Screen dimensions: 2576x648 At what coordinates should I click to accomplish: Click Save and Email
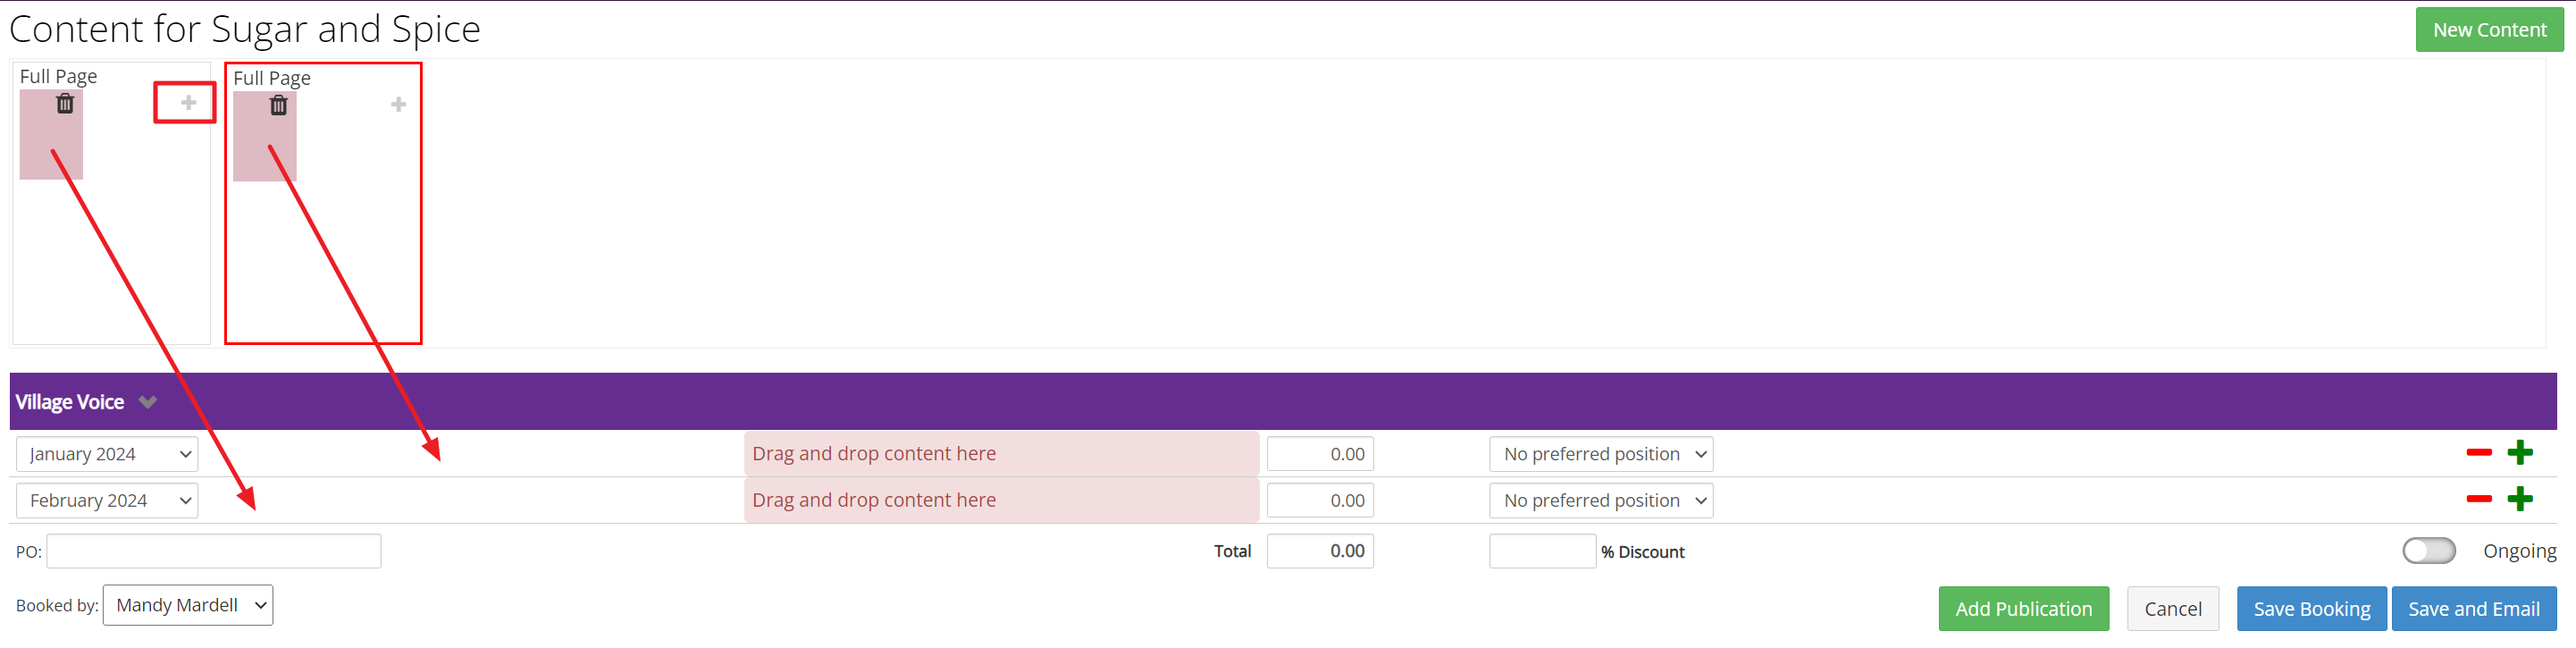2472,609
